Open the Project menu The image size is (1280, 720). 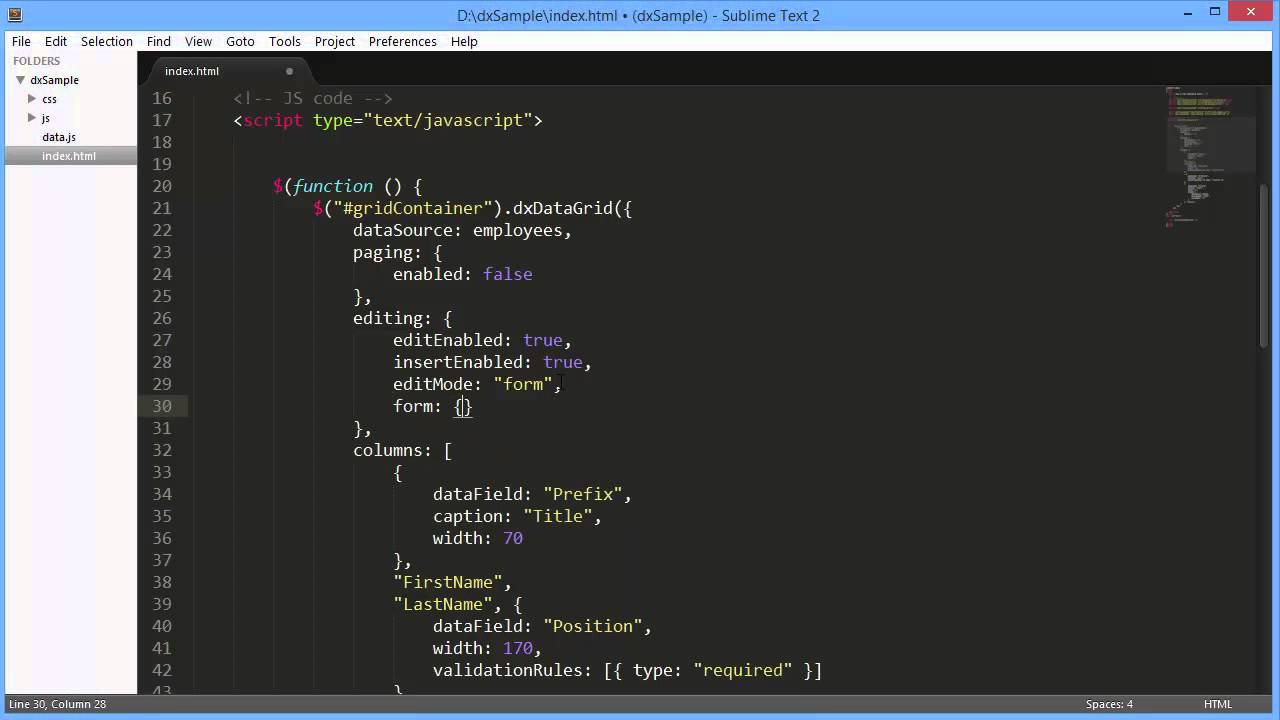[x=335, y=41]
